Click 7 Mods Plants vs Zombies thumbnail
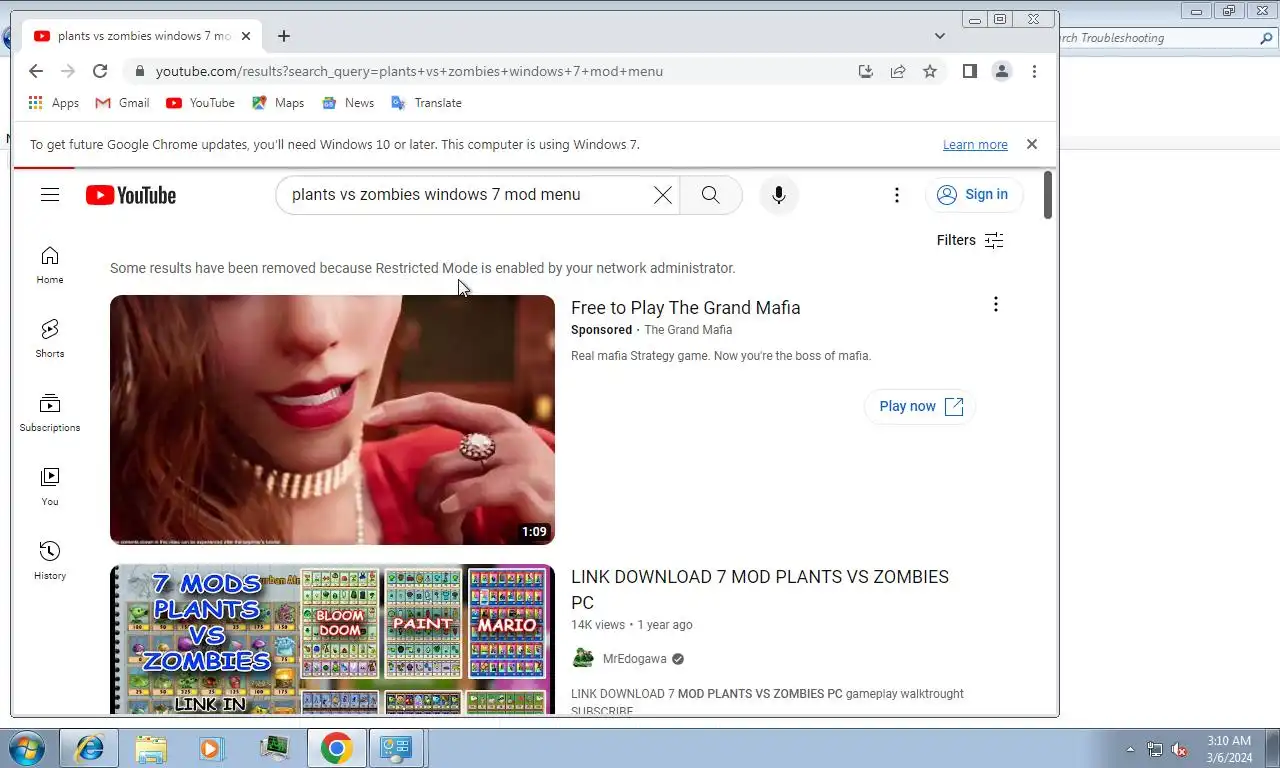Image resolution: width=1280 pixels, height=768 pixels. (332, 640)
